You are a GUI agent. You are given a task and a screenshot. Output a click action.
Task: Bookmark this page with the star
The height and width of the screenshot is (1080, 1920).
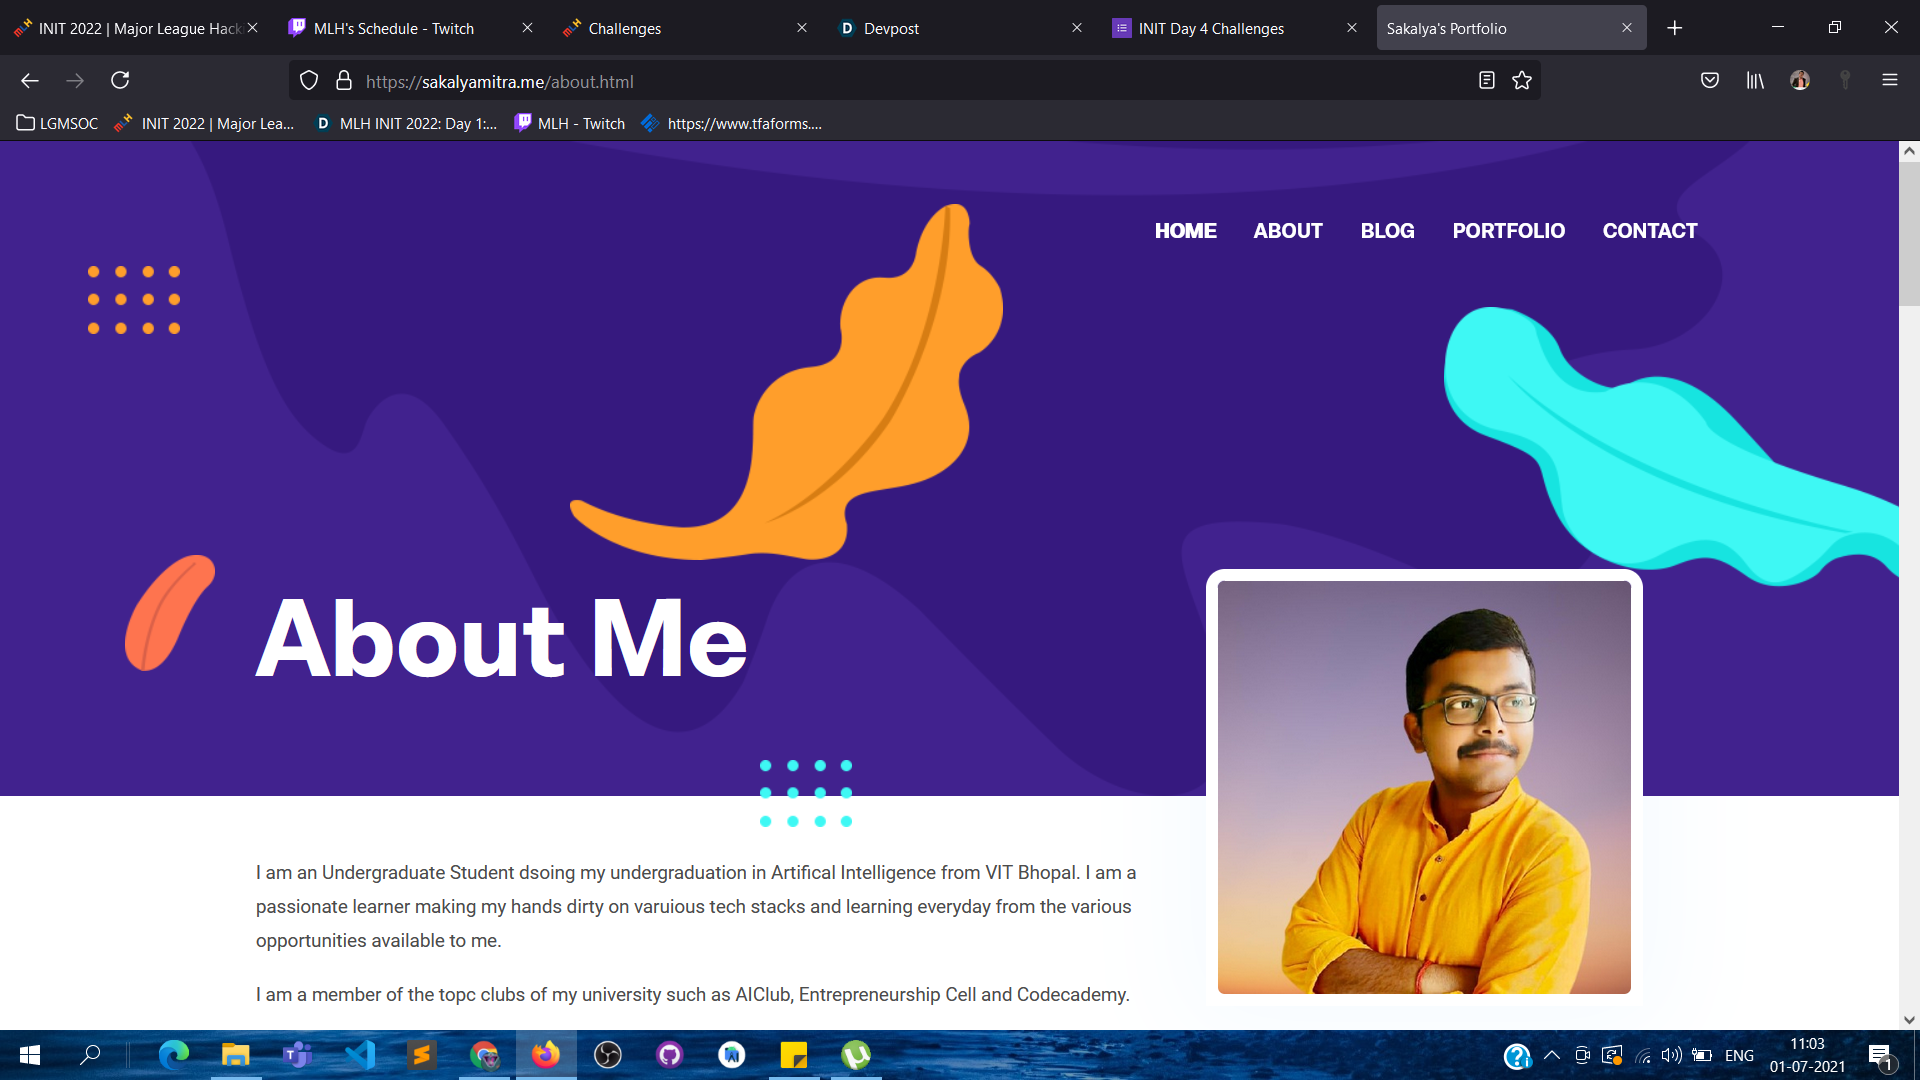click(1523, 80)
